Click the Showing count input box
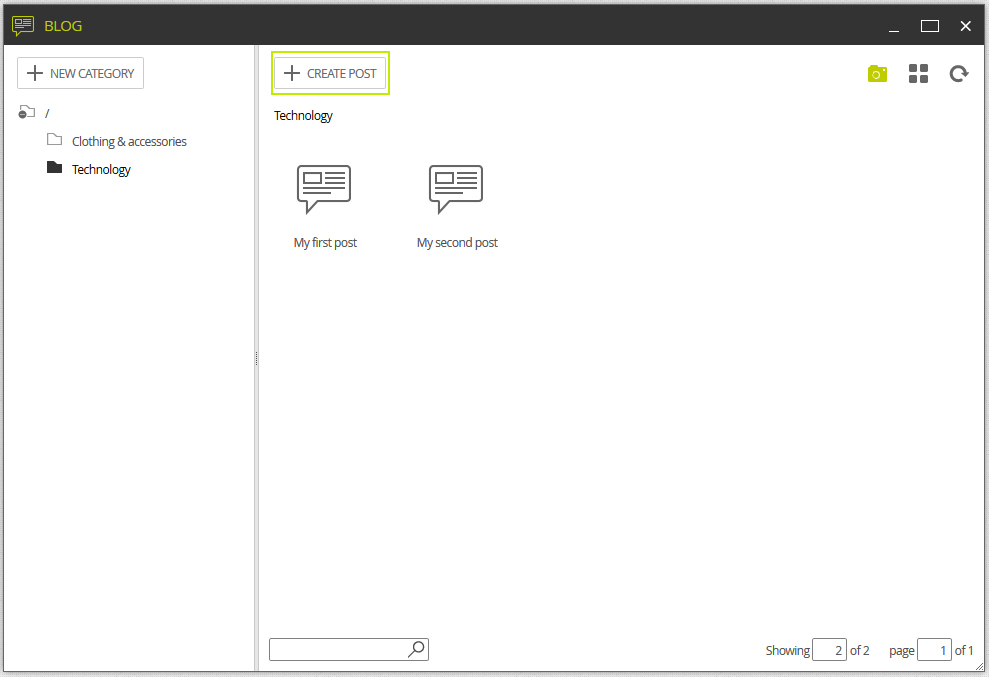This screenshot has width=989, height=677. pos(829,650)
